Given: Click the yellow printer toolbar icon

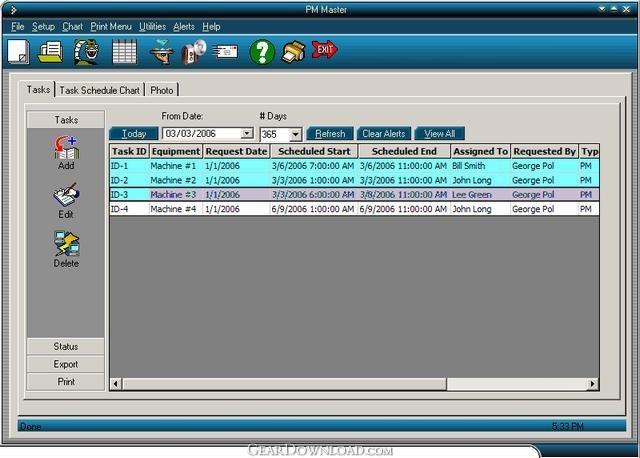Looking at the screenshot, I should click(293, 52).
